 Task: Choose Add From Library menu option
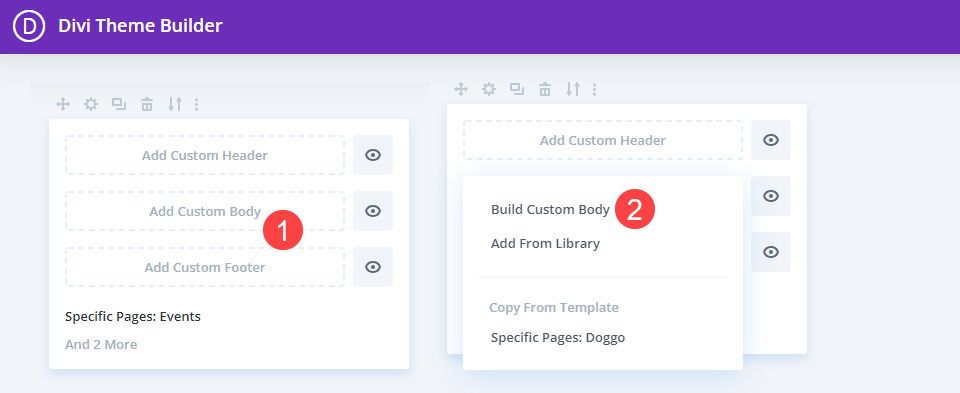[x=546, y=244]
